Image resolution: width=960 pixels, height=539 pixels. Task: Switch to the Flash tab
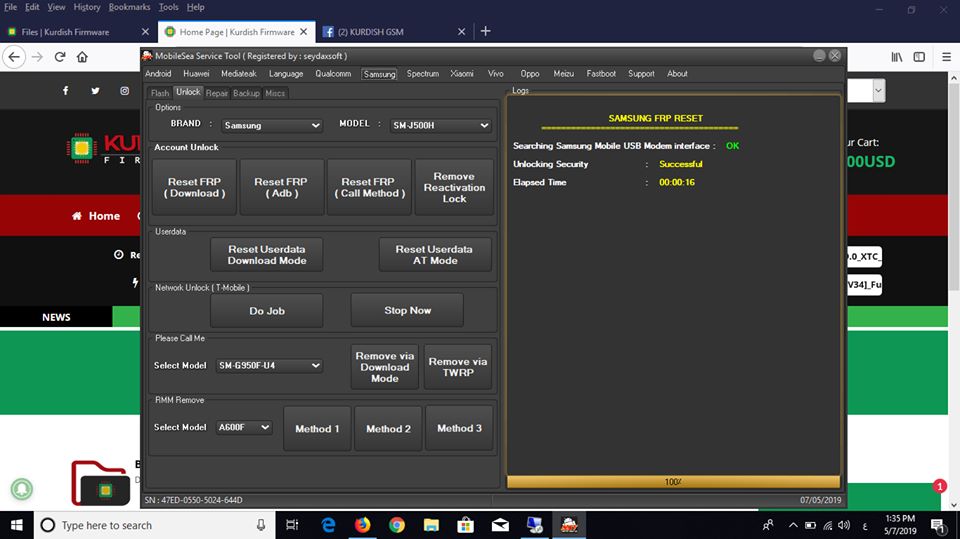pos(160,93)
